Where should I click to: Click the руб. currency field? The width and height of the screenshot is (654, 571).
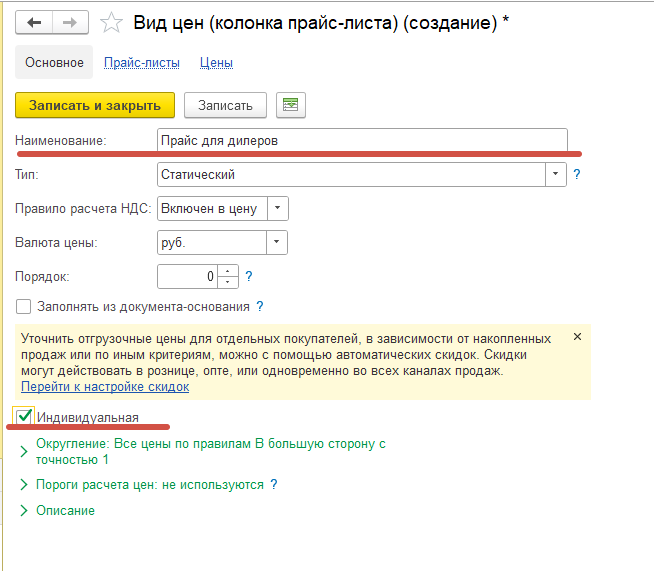[x=212, y=242]
